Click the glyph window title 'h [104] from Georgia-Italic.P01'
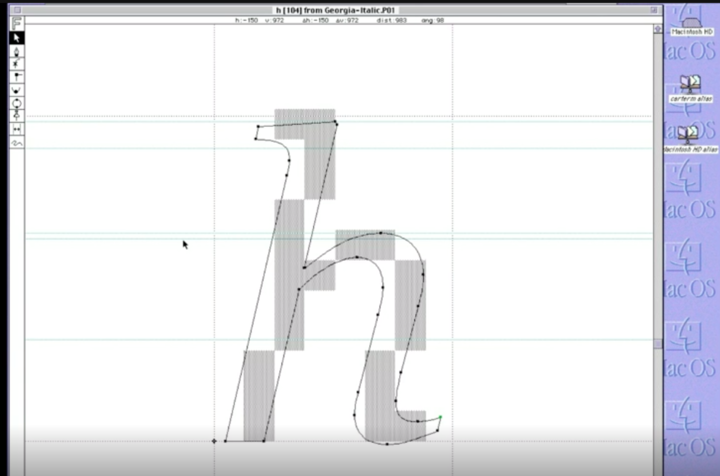The height and width of the screenshot is (476, 720). [336, 10]
